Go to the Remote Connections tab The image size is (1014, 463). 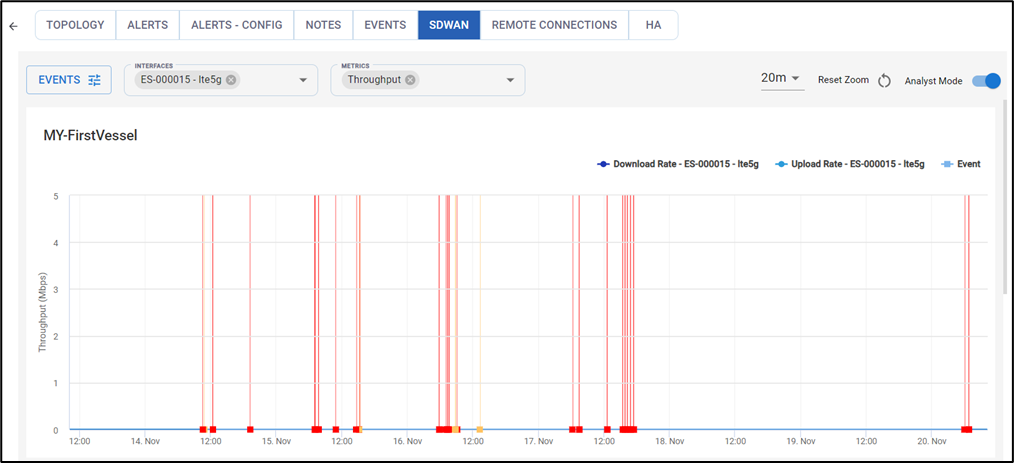(554, 25)
